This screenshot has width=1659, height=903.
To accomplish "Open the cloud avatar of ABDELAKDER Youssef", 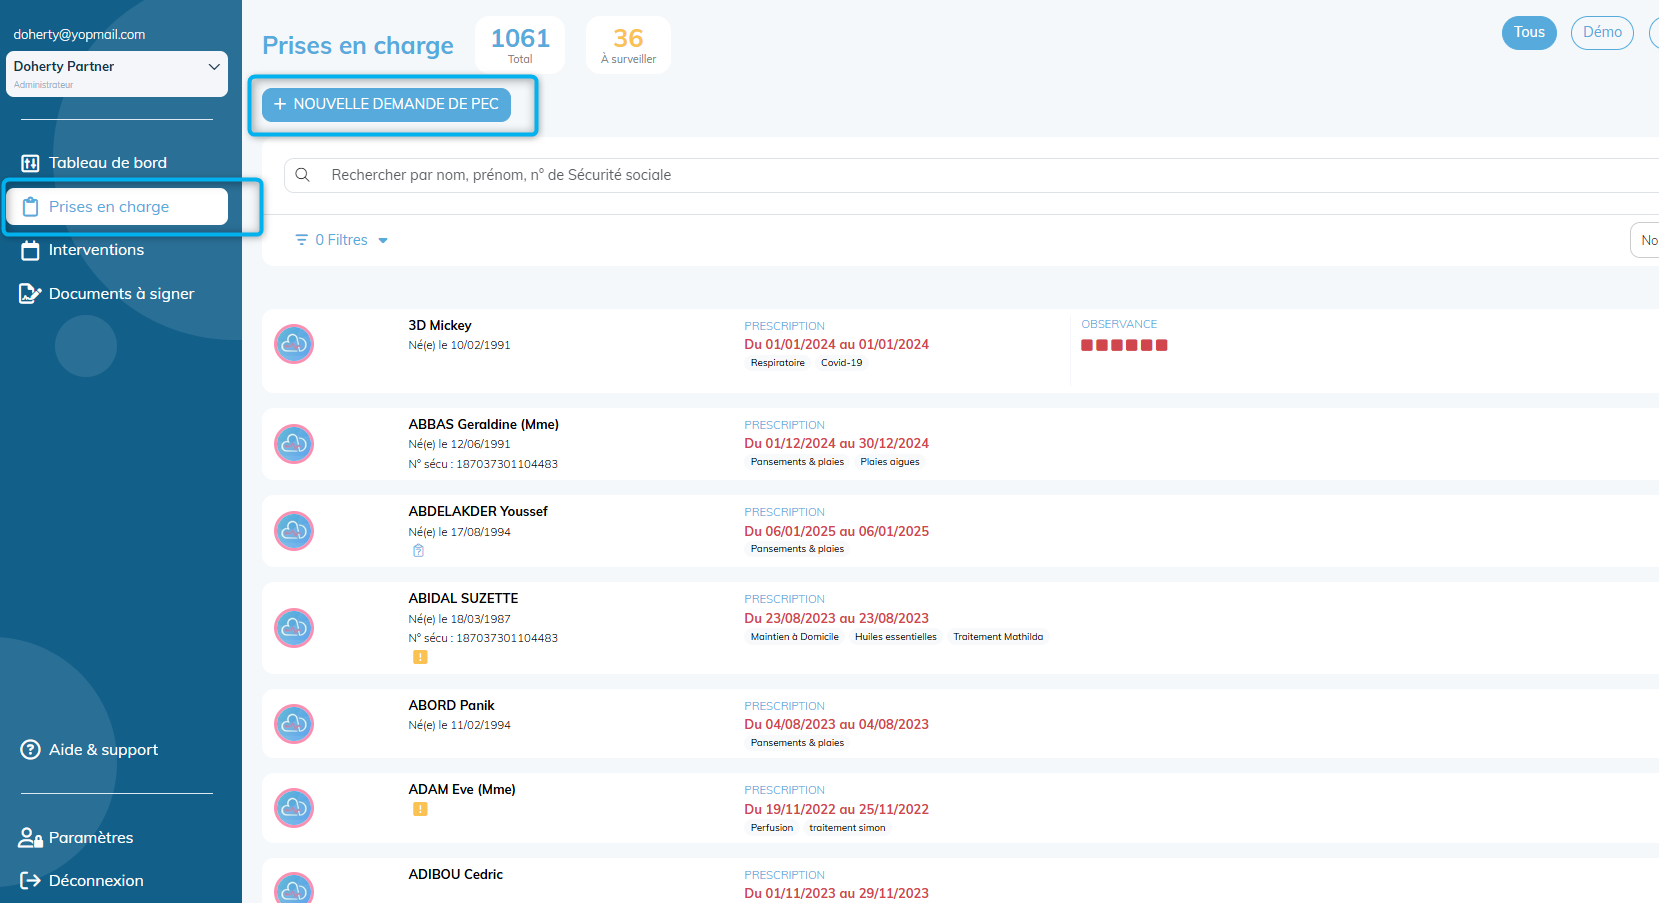I will pyautogui.click(x=294, y=531).
